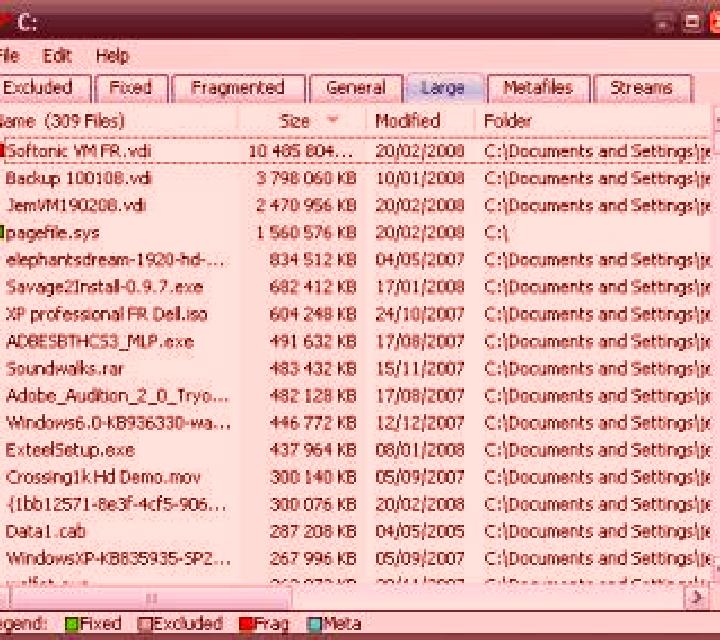Click the horizontal scrollbar thumb

pyautogui.click(x=151, y=598)
